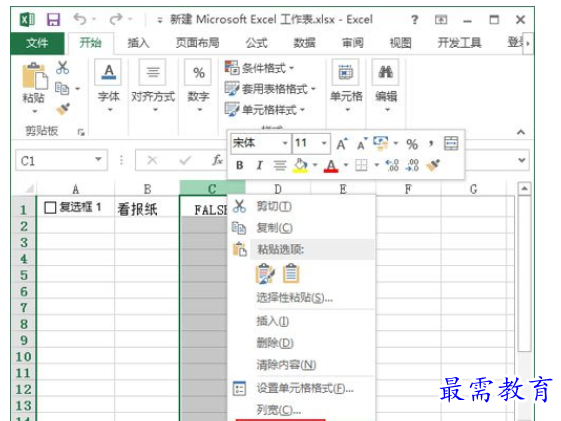The image size is (561, 421).
Task: Open Excel help question mark
Action: 415,19
